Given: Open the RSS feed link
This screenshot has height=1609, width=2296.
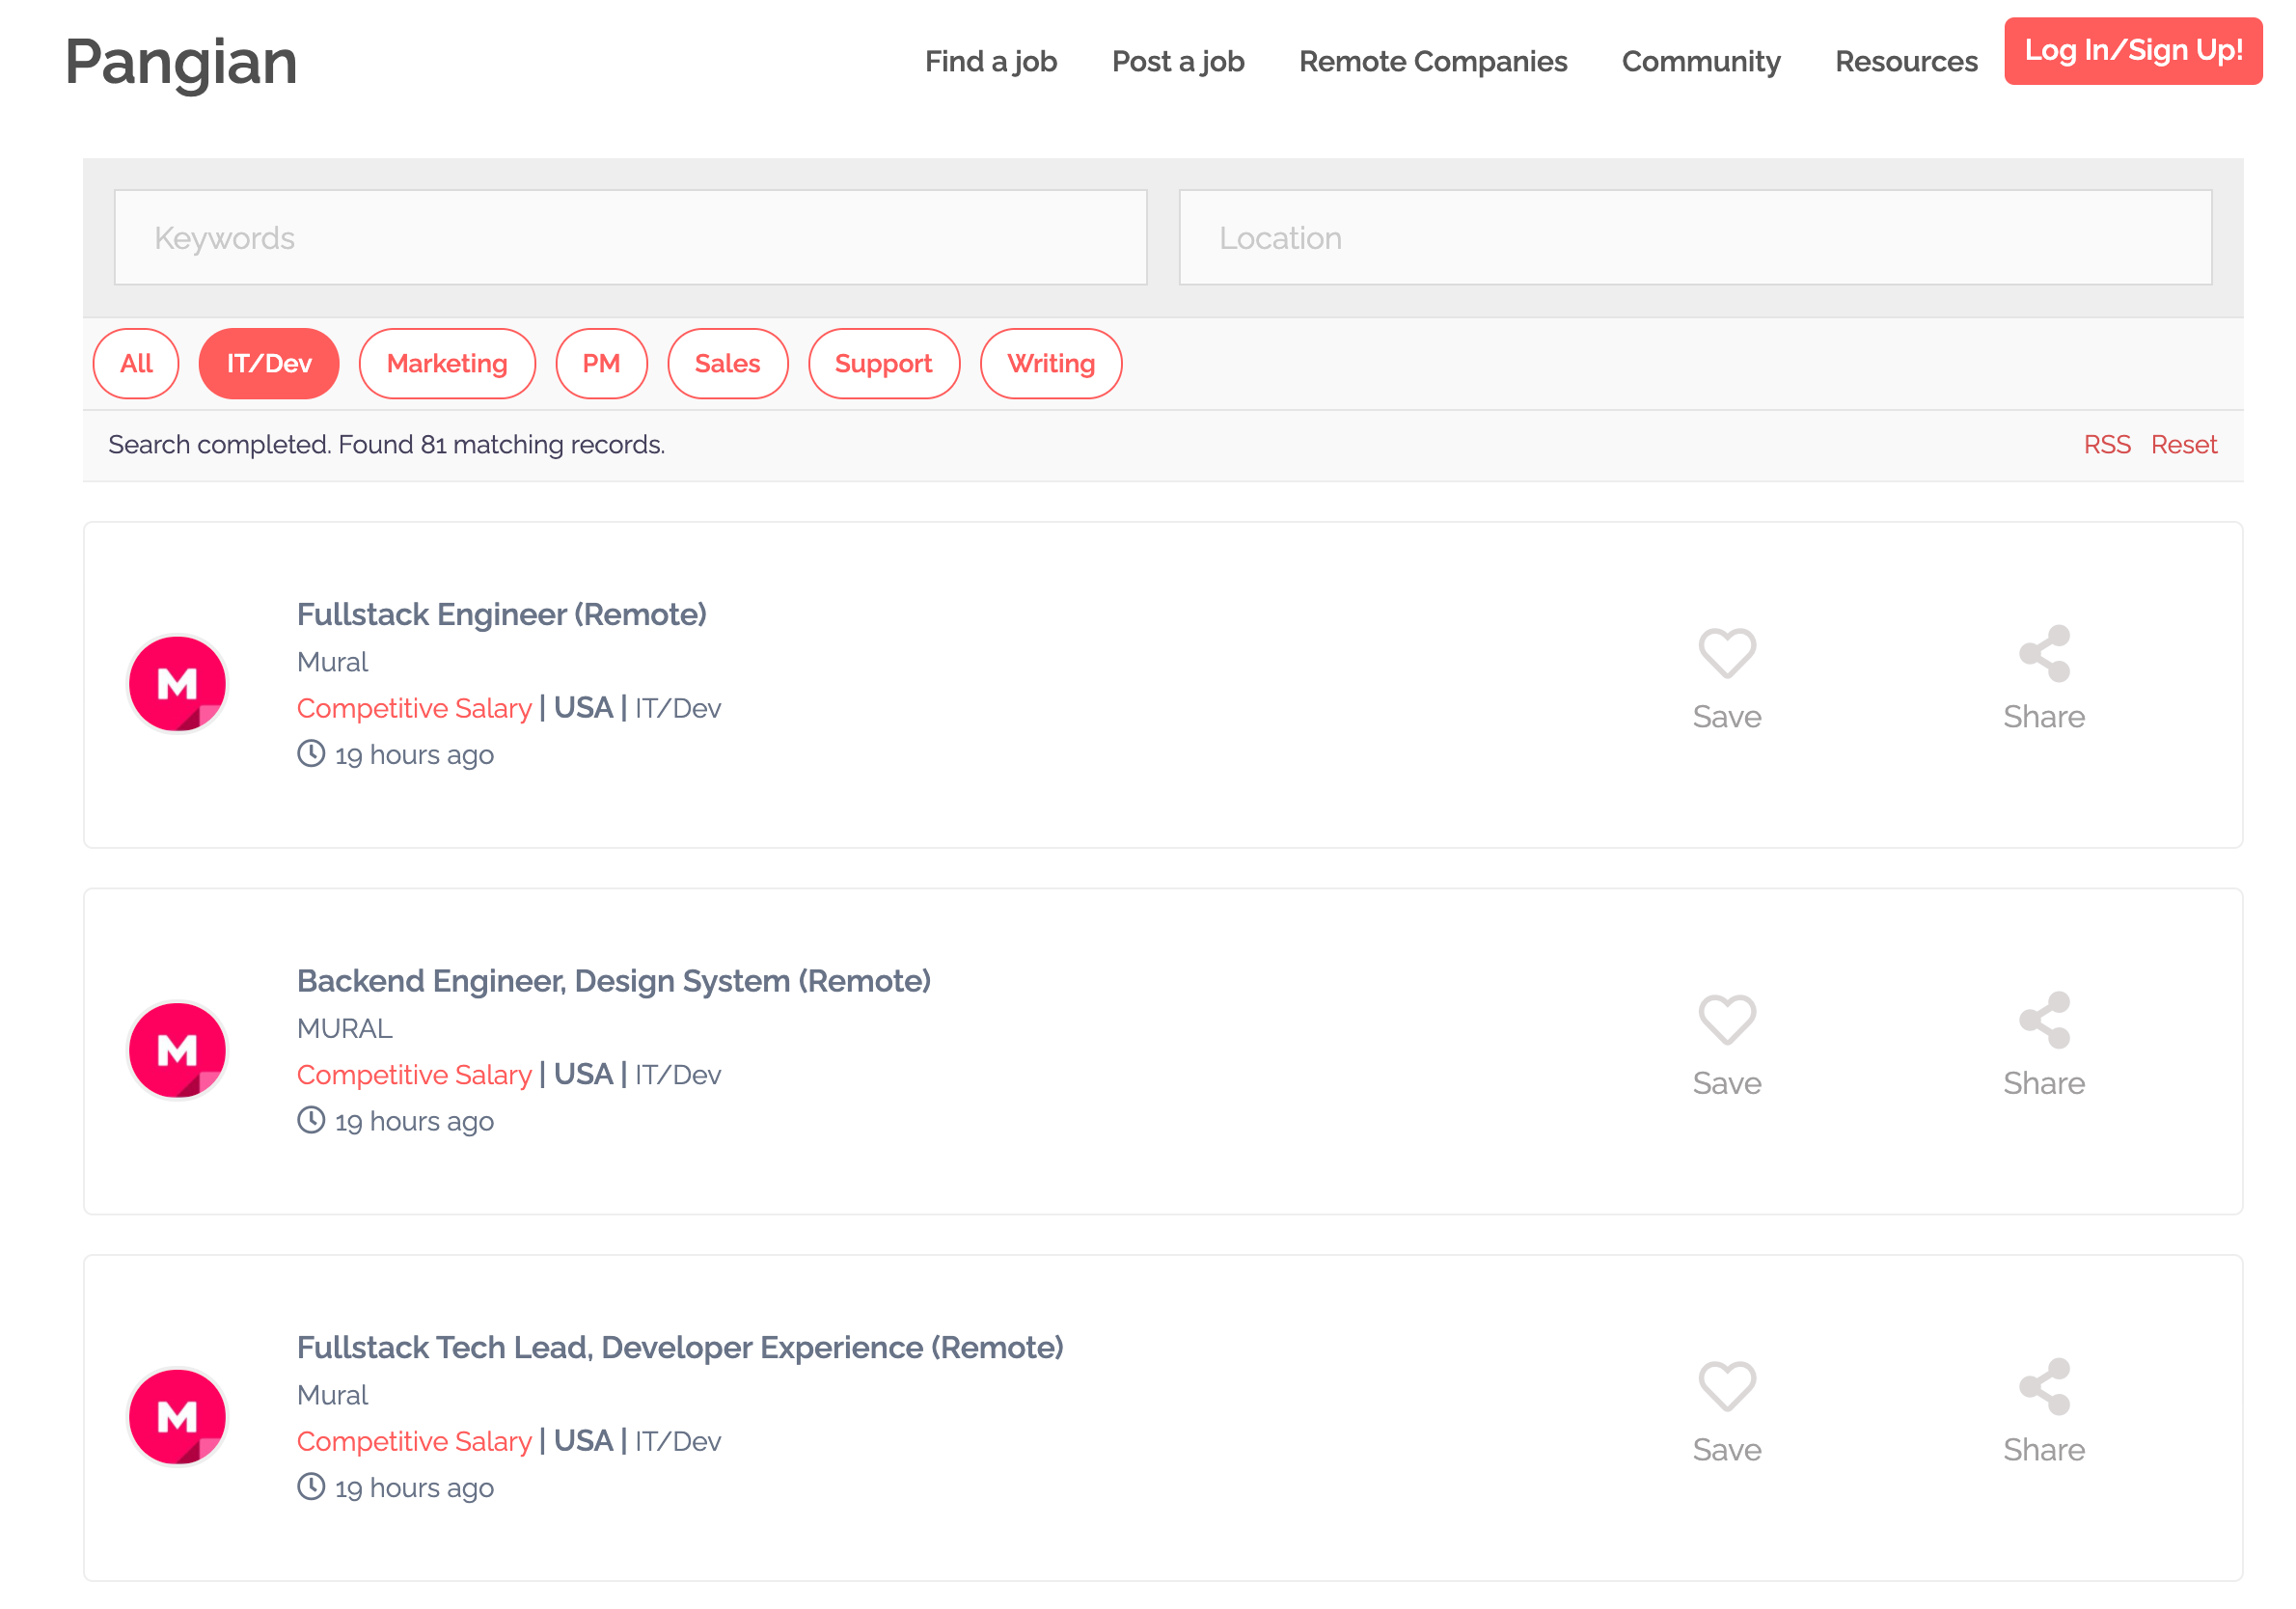Looking at the screenshot, I should [2106, 444].
